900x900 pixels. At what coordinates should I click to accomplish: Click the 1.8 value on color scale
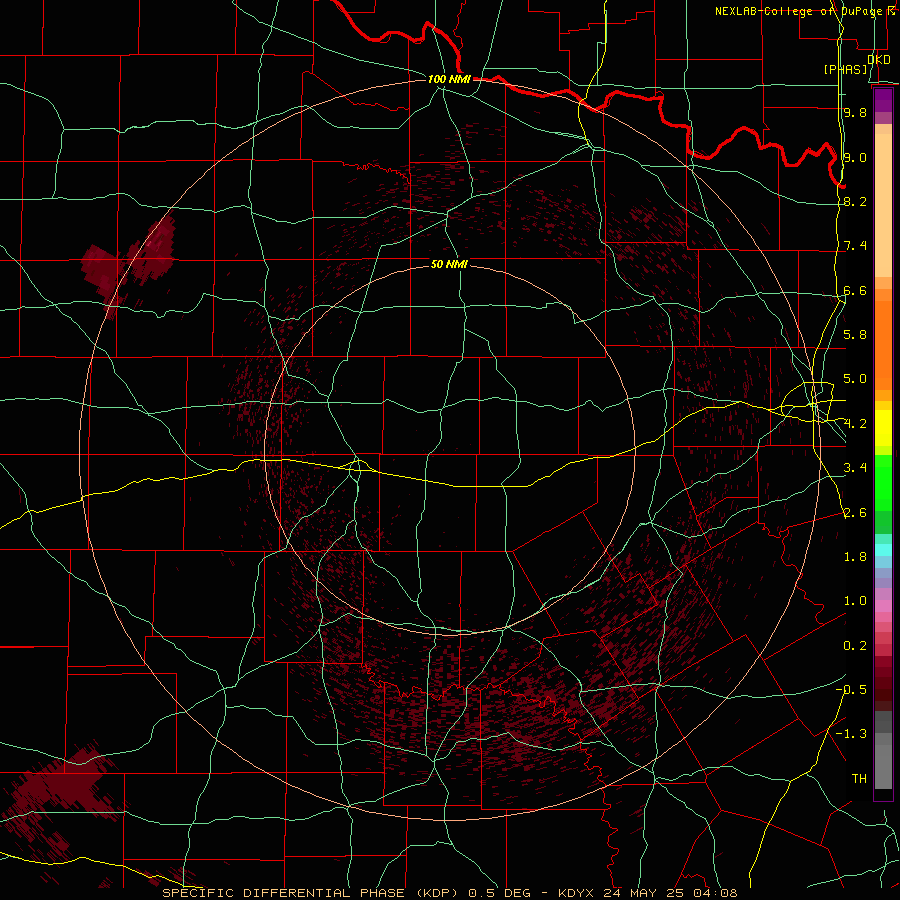click(x=855, y=557)
